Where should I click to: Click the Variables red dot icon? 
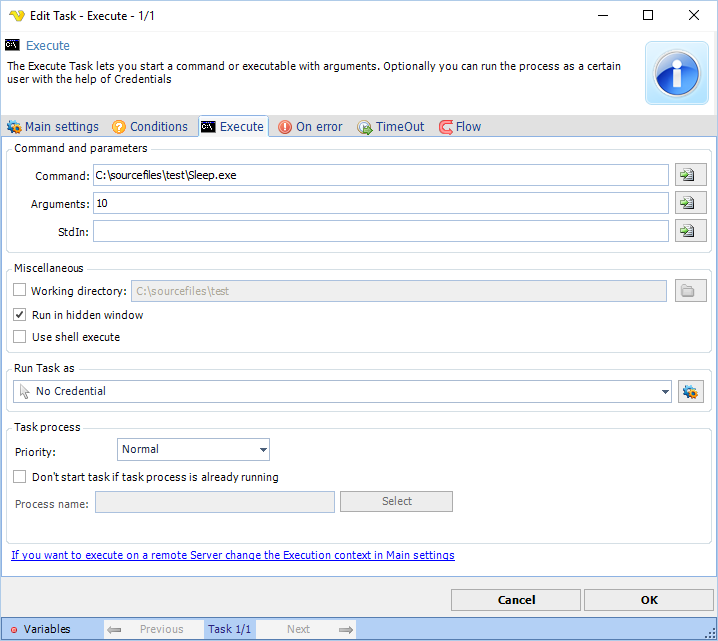pos(14,630)
